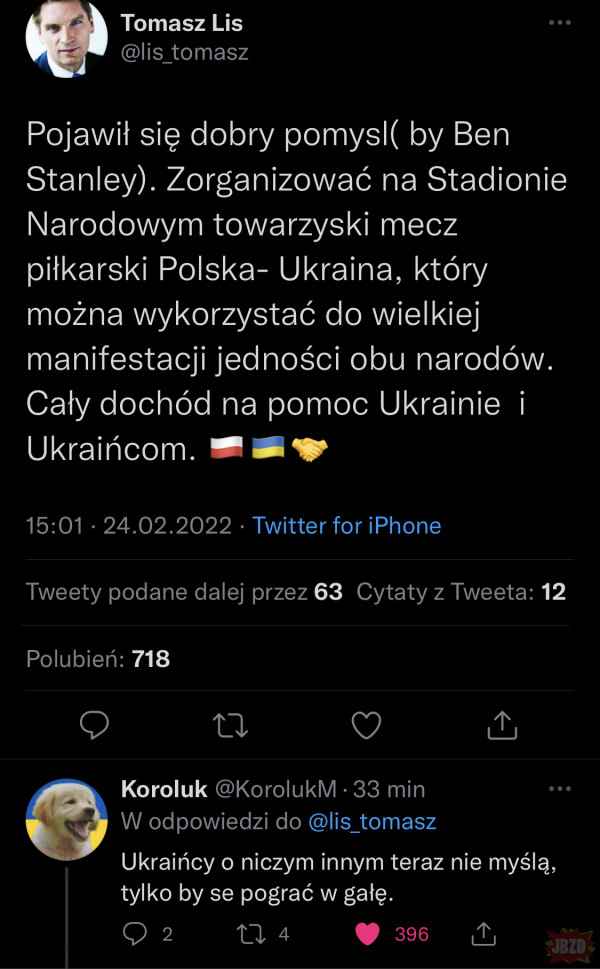View the 718 likes list
The width and height of the screenshot is (600, 969).
tap(98, 658)
